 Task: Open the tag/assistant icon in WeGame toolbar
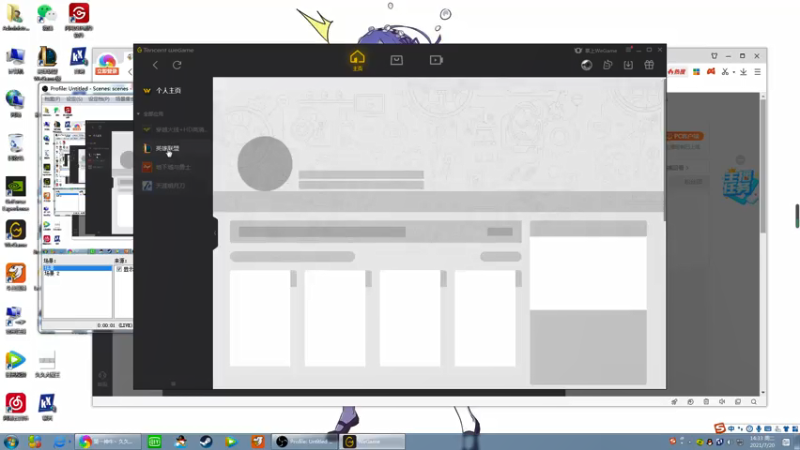(607, 65)
